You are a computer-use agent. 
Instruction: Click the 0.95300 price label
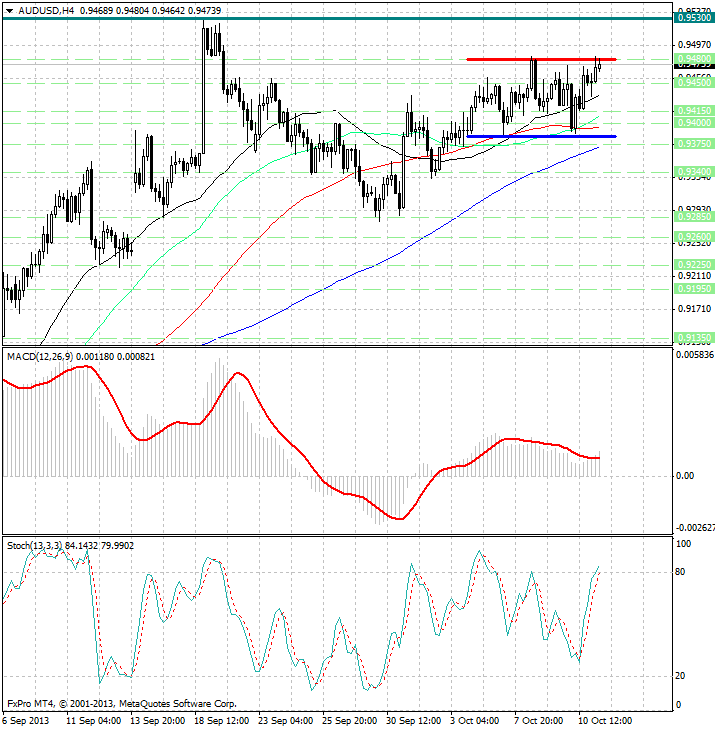tap(694, 18)
